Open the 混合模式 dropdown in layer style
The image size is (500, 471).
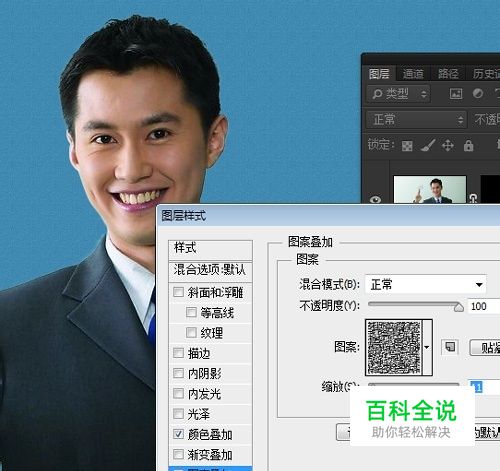coord(426,285)
